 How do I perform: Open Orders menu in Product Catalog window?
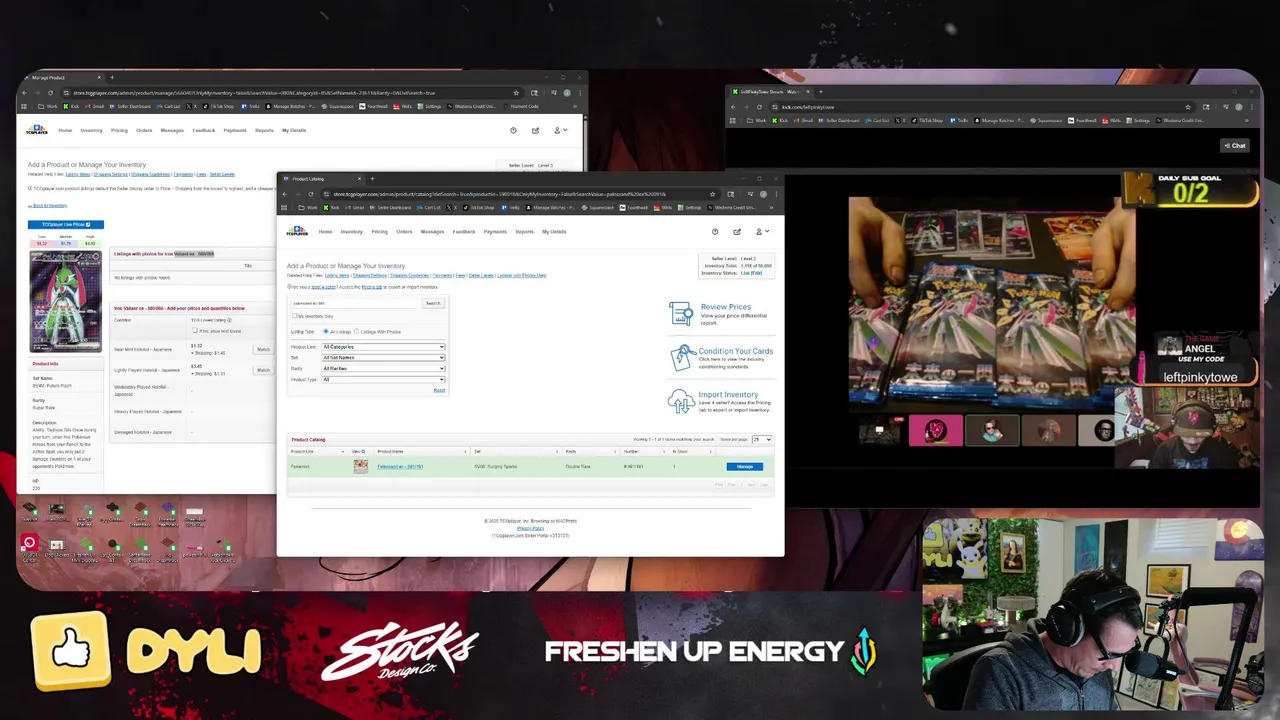click(404, 231)
